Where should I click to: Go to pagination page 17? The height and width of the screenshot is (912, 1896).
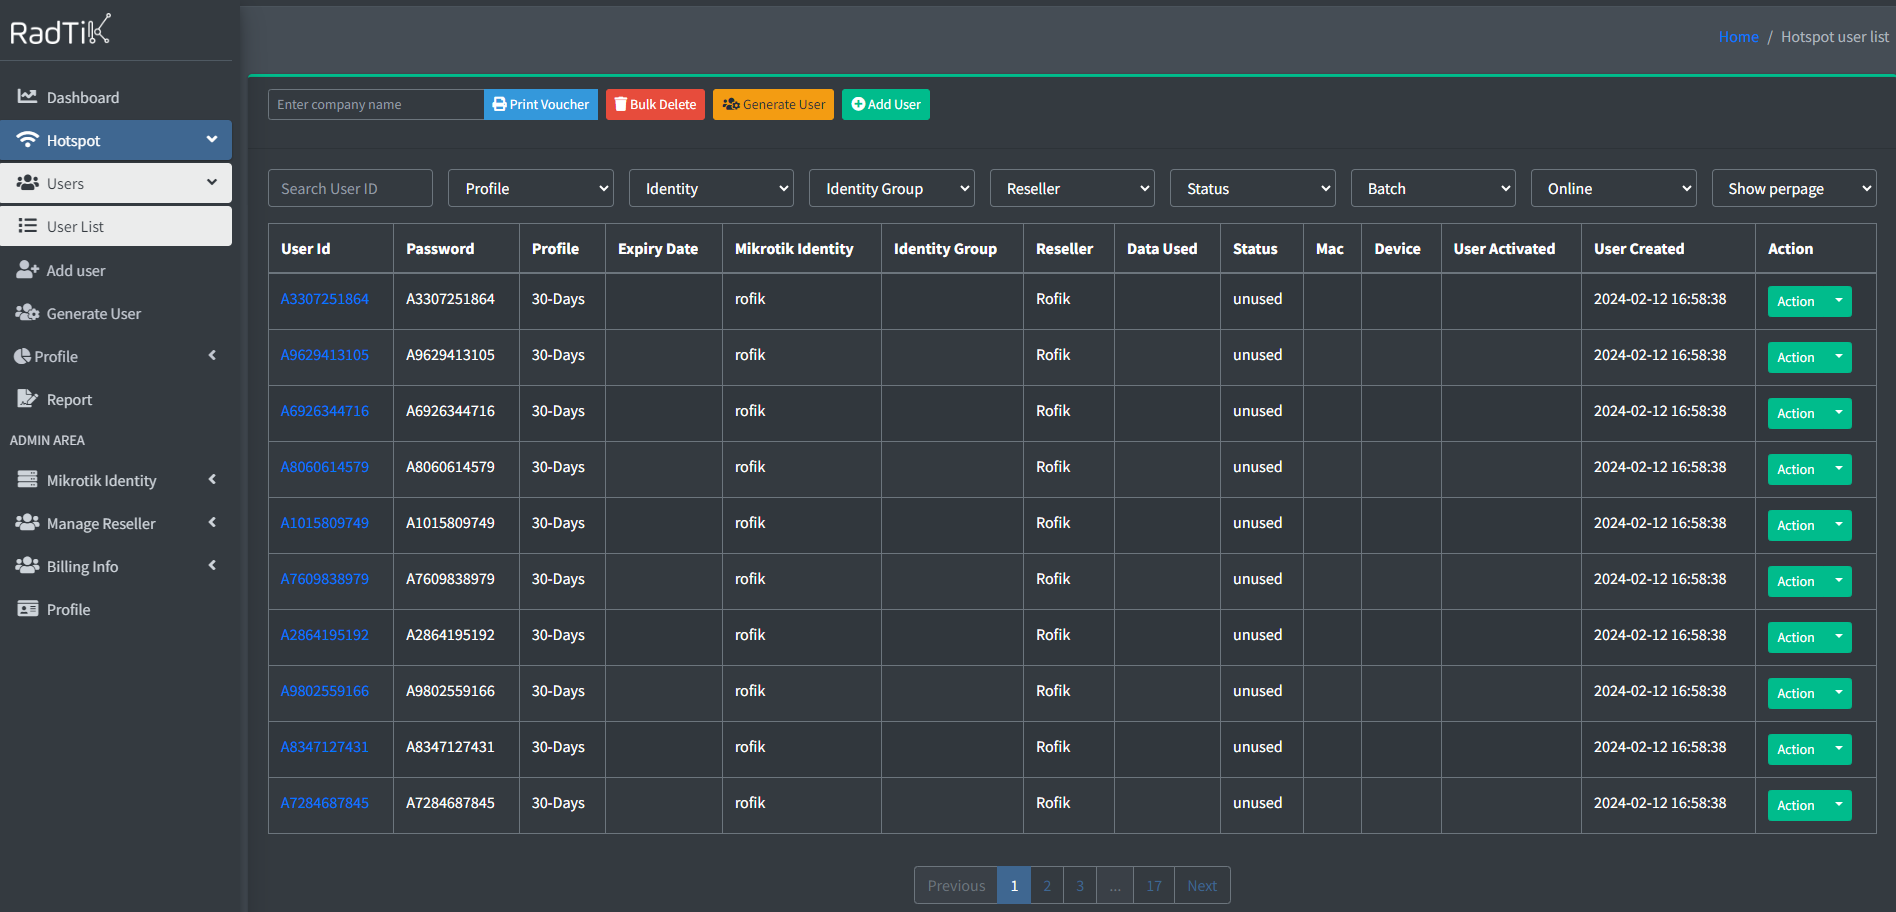[1154, 885]
